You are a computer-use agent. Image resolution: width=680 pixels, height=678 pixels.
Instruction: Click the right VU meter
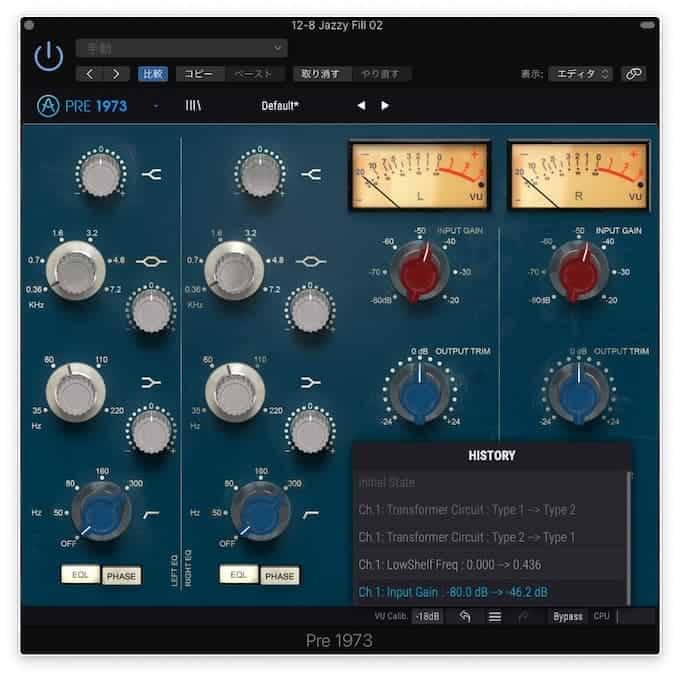click(579, 176)
